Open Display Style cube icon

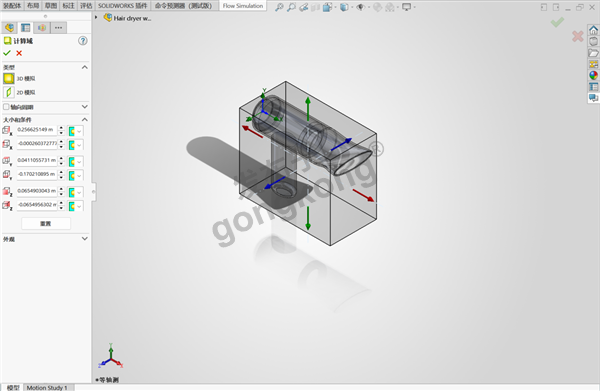coord(344,7)
